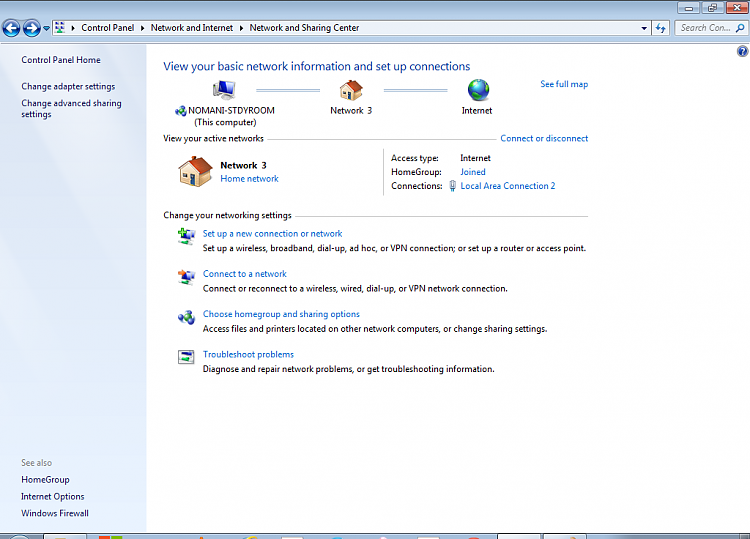Refresh the page with the refresh button
The height and width of the screenshot is (539, 750).
[x=661, y=28]
